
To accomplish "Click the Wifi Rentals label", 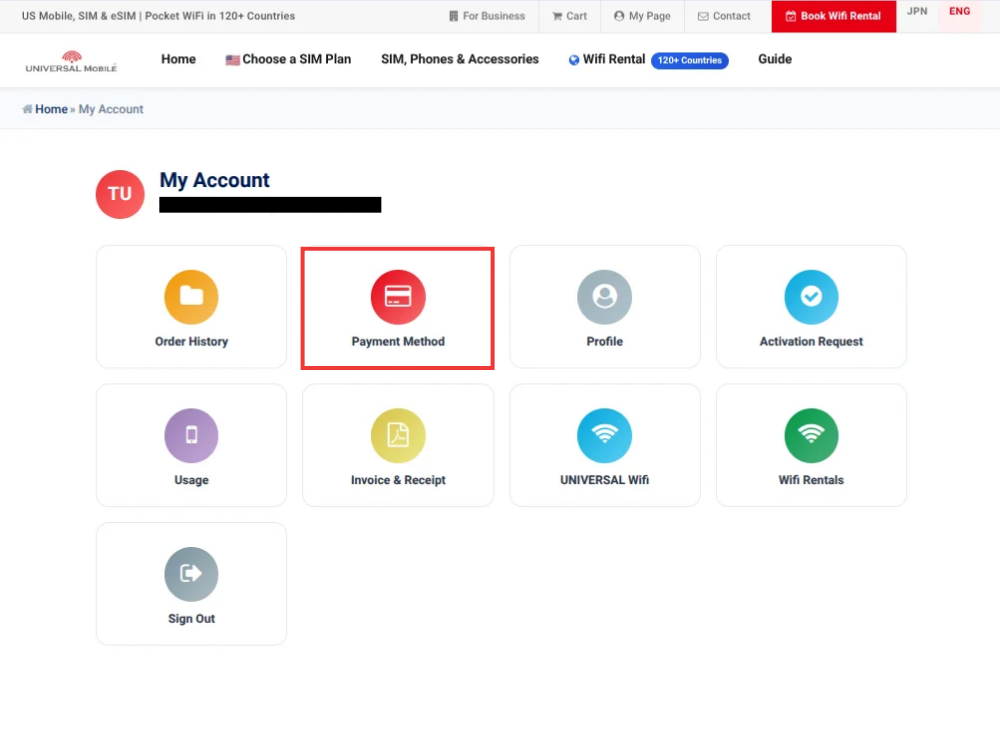I will tap(811, 480).
